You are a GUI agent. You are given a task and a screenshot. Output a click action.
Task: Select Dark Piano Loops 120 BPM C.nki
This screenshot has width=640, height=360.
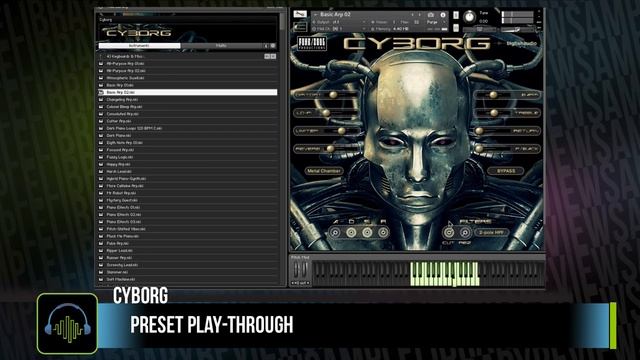point(187,128)
